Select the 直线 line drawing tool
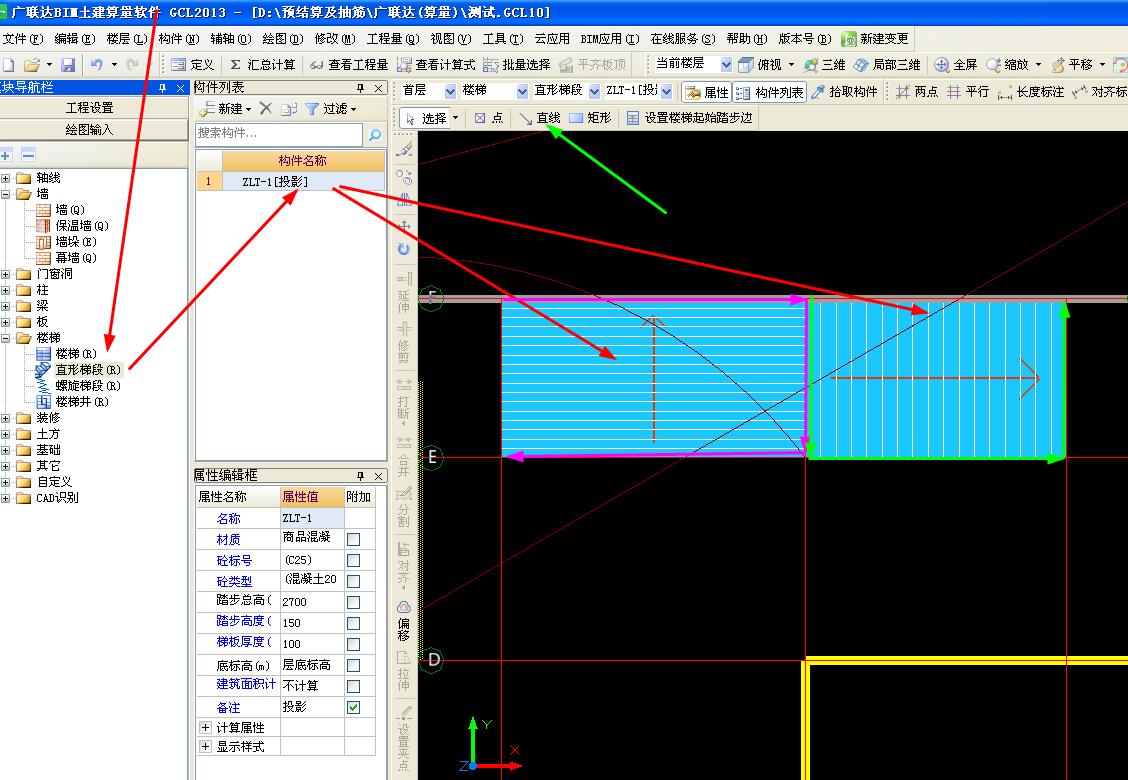 (x=540, y=118)
